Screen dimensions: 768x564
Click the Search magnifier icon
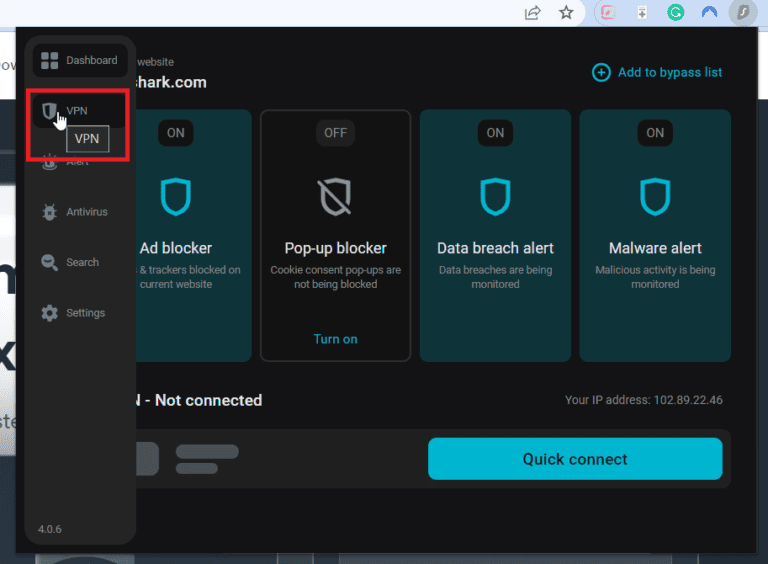coord(49,262)
